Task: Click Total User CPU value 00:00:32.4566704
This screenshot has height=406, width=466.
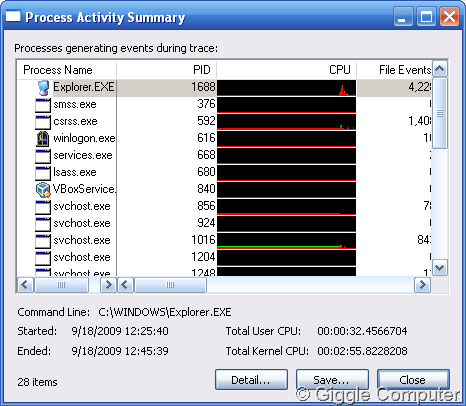Action: (362, 331)
